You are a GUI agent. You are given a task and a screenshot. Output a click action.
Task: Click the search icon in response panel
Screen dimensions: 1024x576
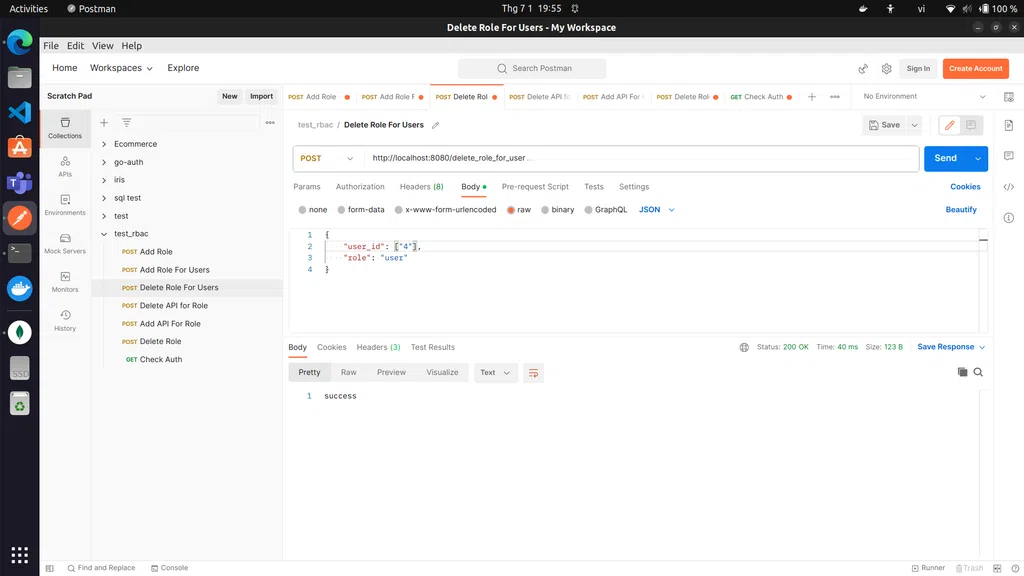[978, 372]
